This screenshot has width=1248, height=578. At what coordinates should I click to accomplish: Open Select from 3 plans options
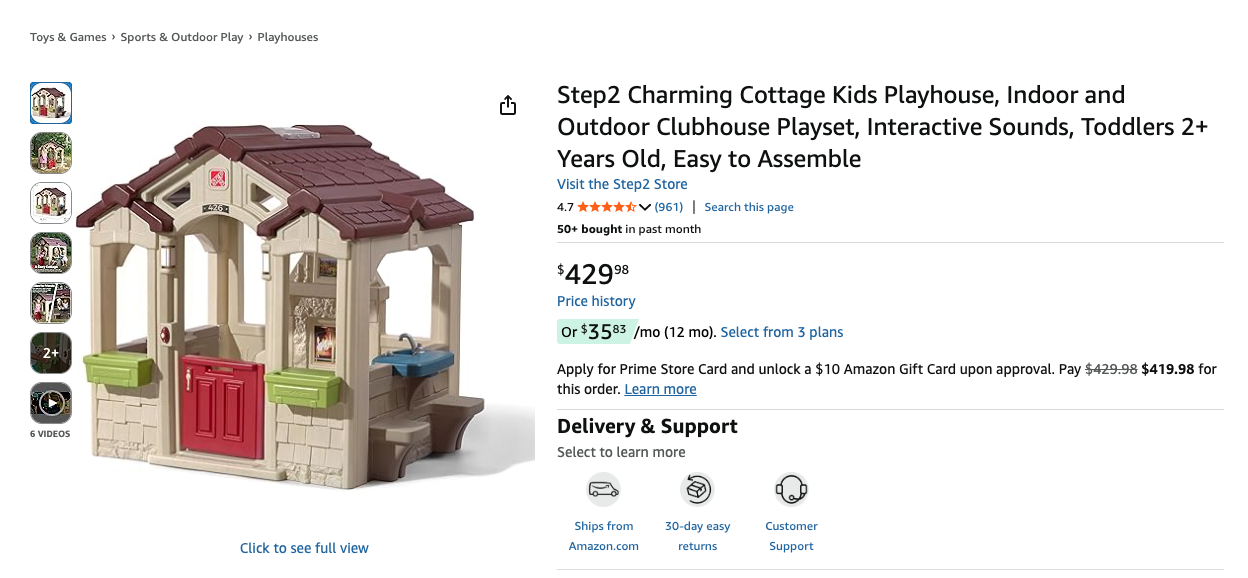[x=782, y=332]
